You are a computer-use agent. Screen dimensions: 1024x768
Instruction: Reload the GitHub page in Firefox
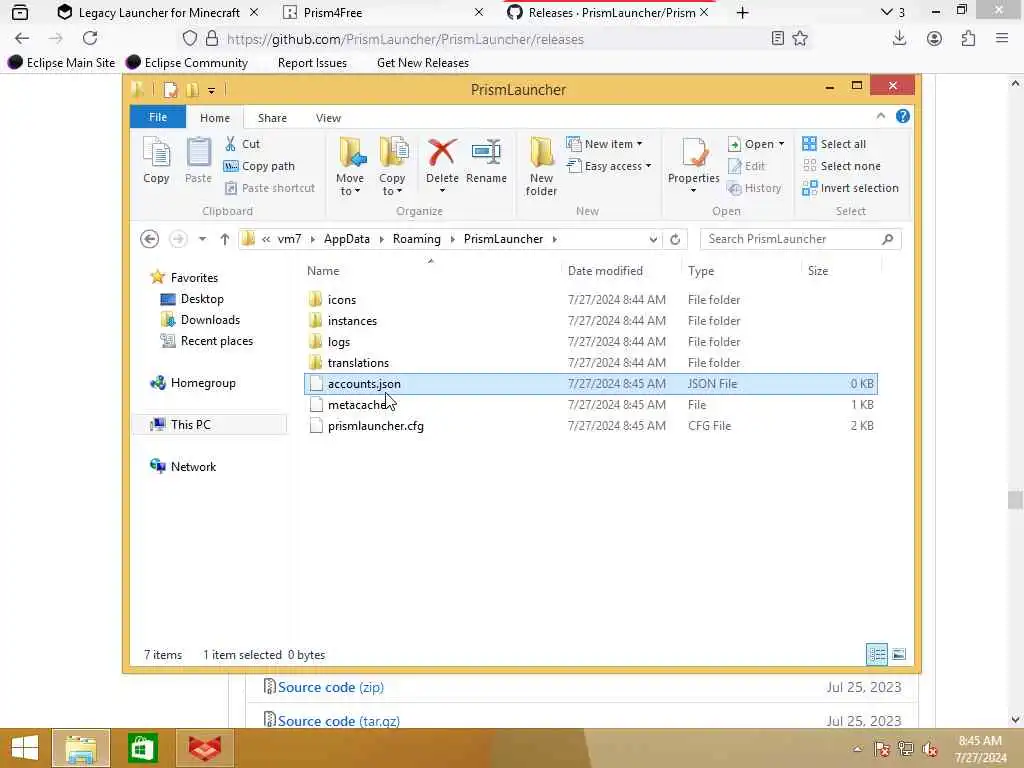pyautogui.click(x=90, y=39)
